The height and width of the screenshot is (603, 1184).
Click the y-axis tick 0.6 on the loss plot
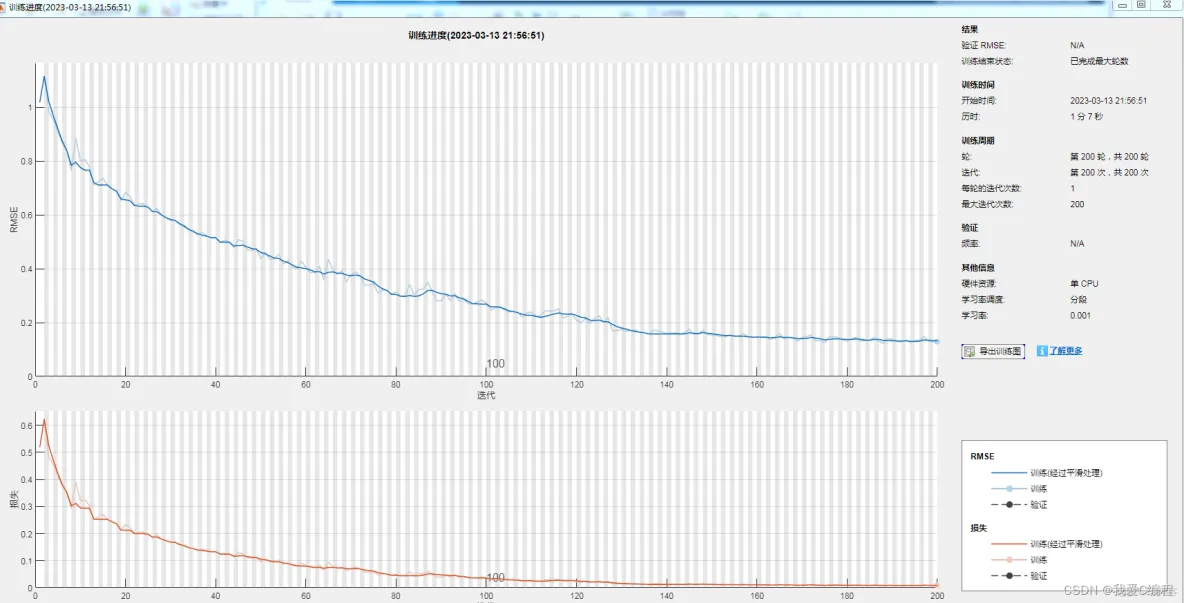26,426
